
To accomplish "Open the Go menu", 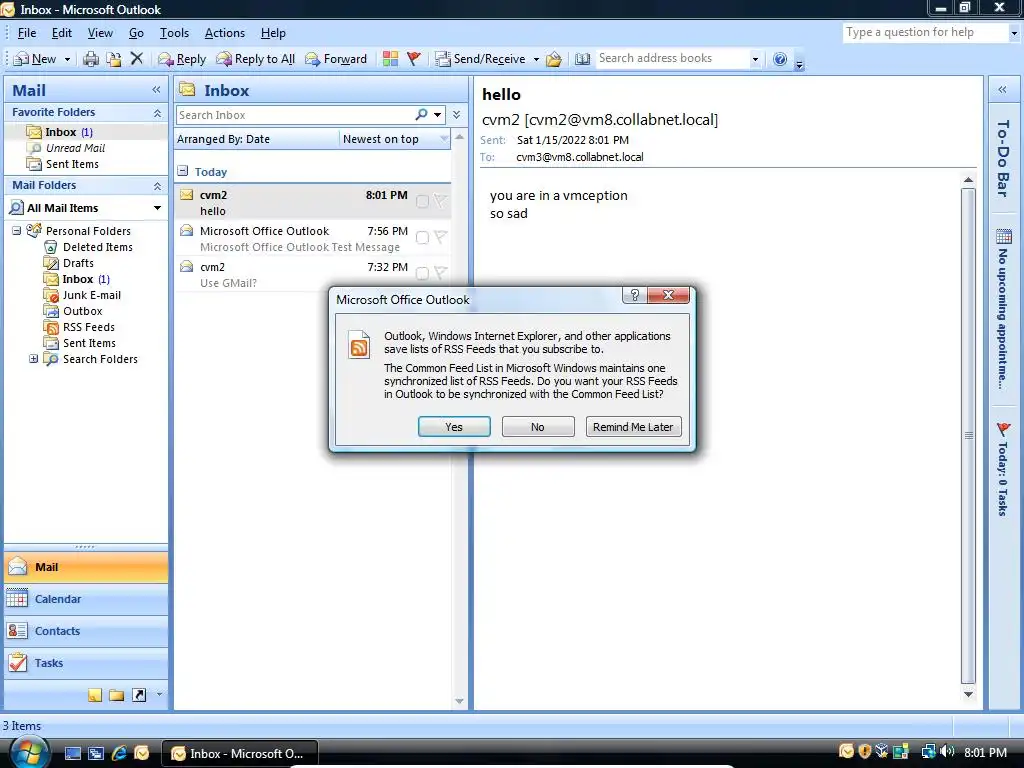I will 136,33.
